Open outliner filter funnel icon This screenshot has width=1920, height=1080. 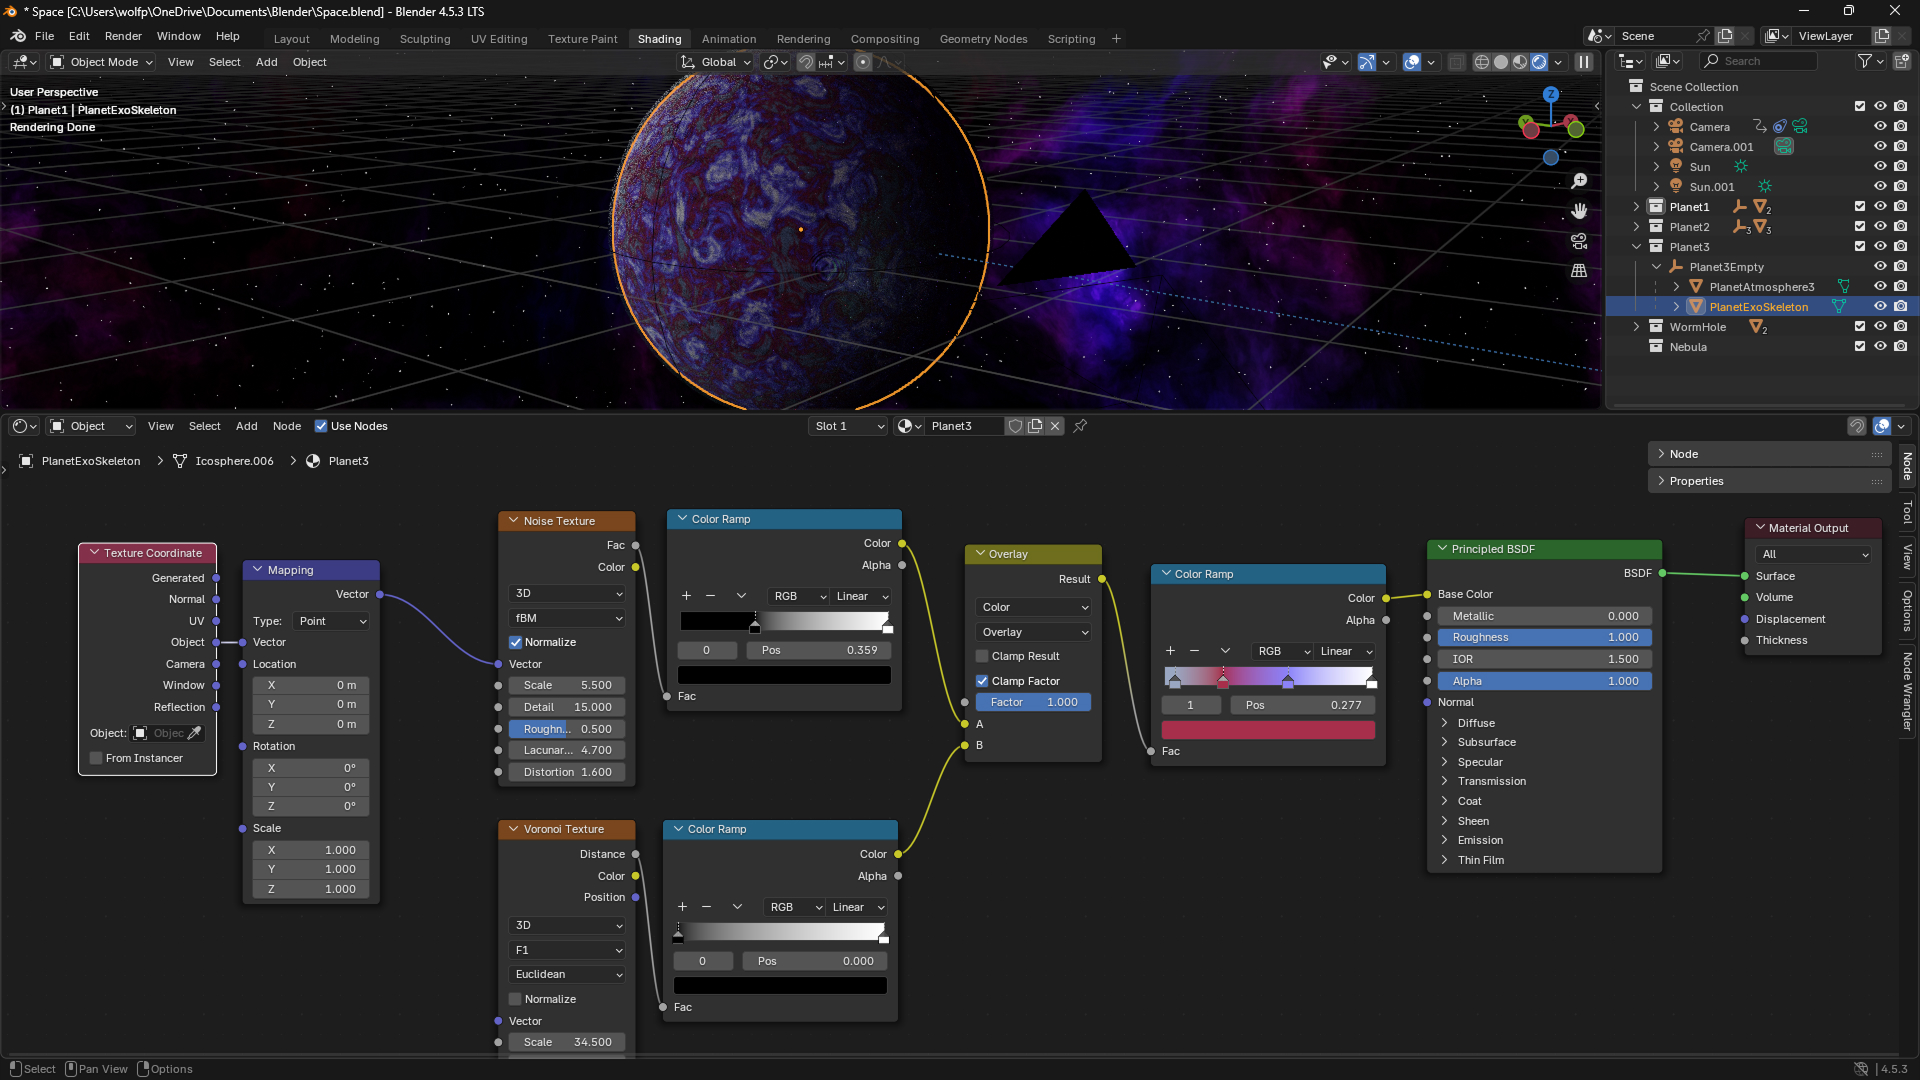pos(1864,62)
